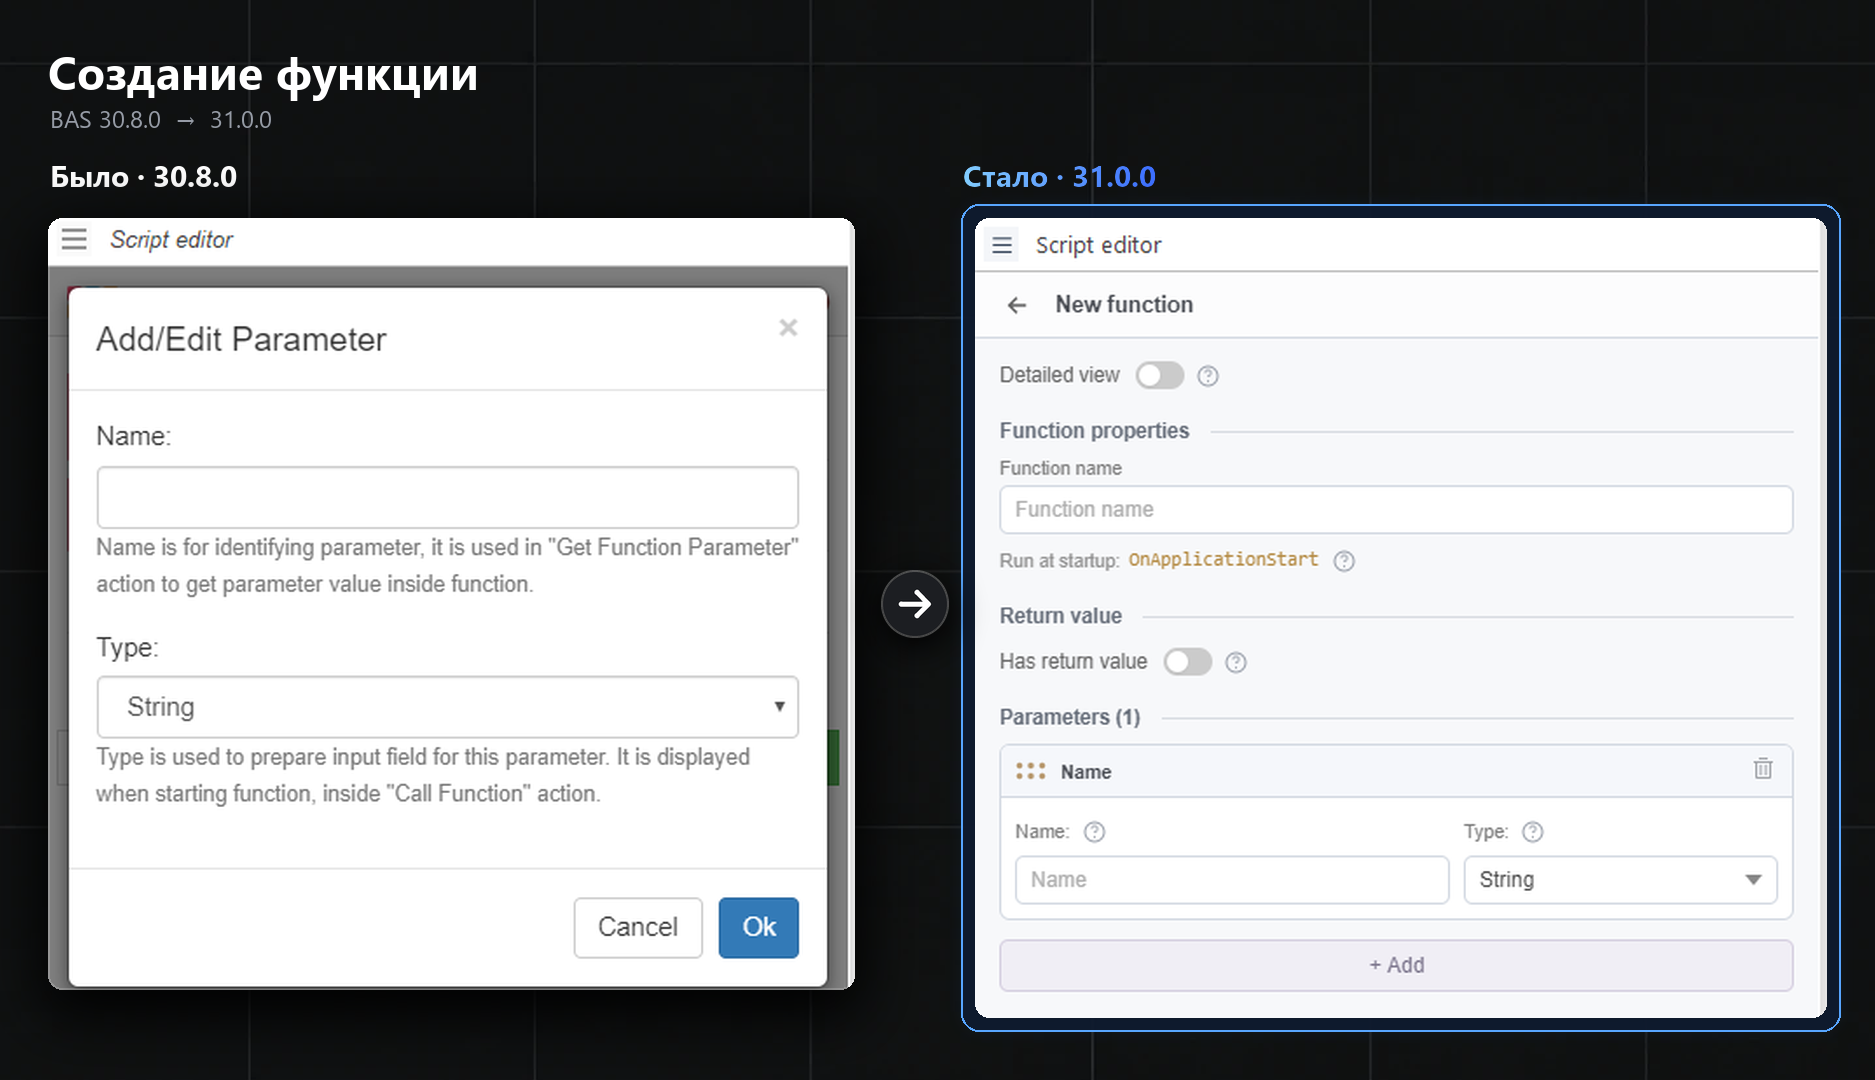This screenshot has height=1080, width=1875.
Task: Click the New function heading
Action: coord(1124,304)
